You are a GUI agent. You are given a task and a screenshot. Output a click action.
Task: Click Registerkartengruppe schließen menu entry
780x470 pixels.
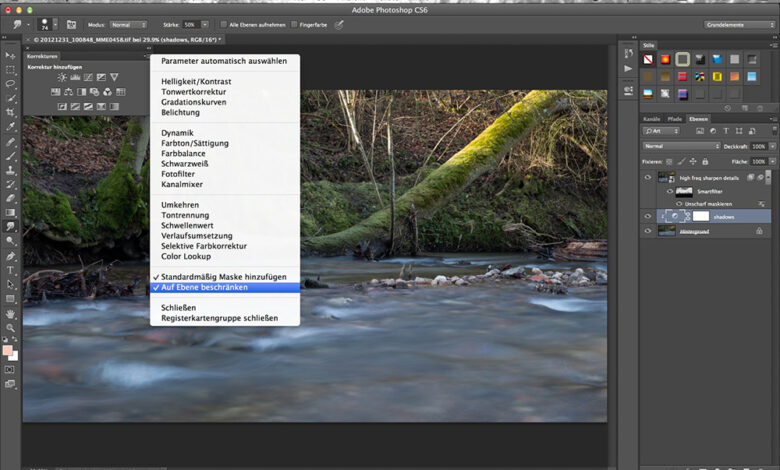[219, 318]
